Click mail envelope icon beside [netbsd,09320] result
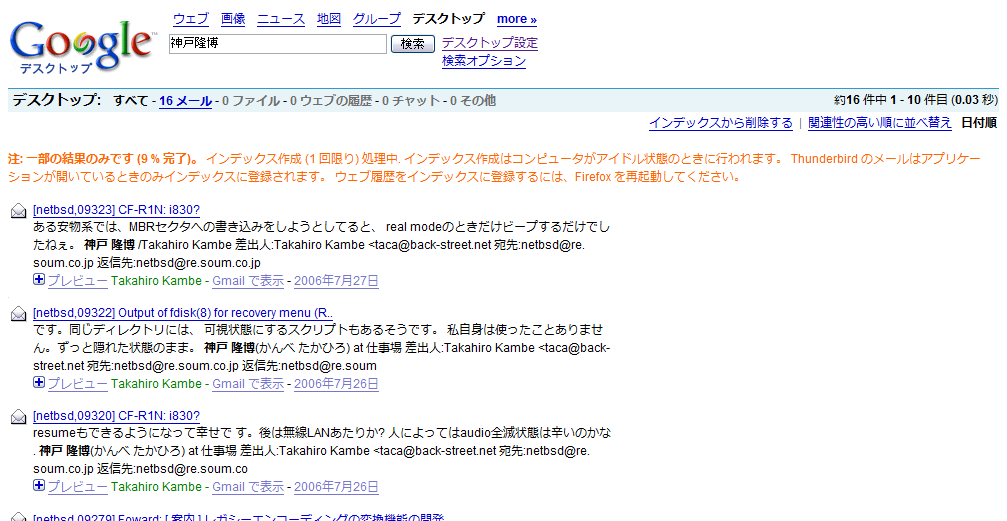 [x=19, y=416]
